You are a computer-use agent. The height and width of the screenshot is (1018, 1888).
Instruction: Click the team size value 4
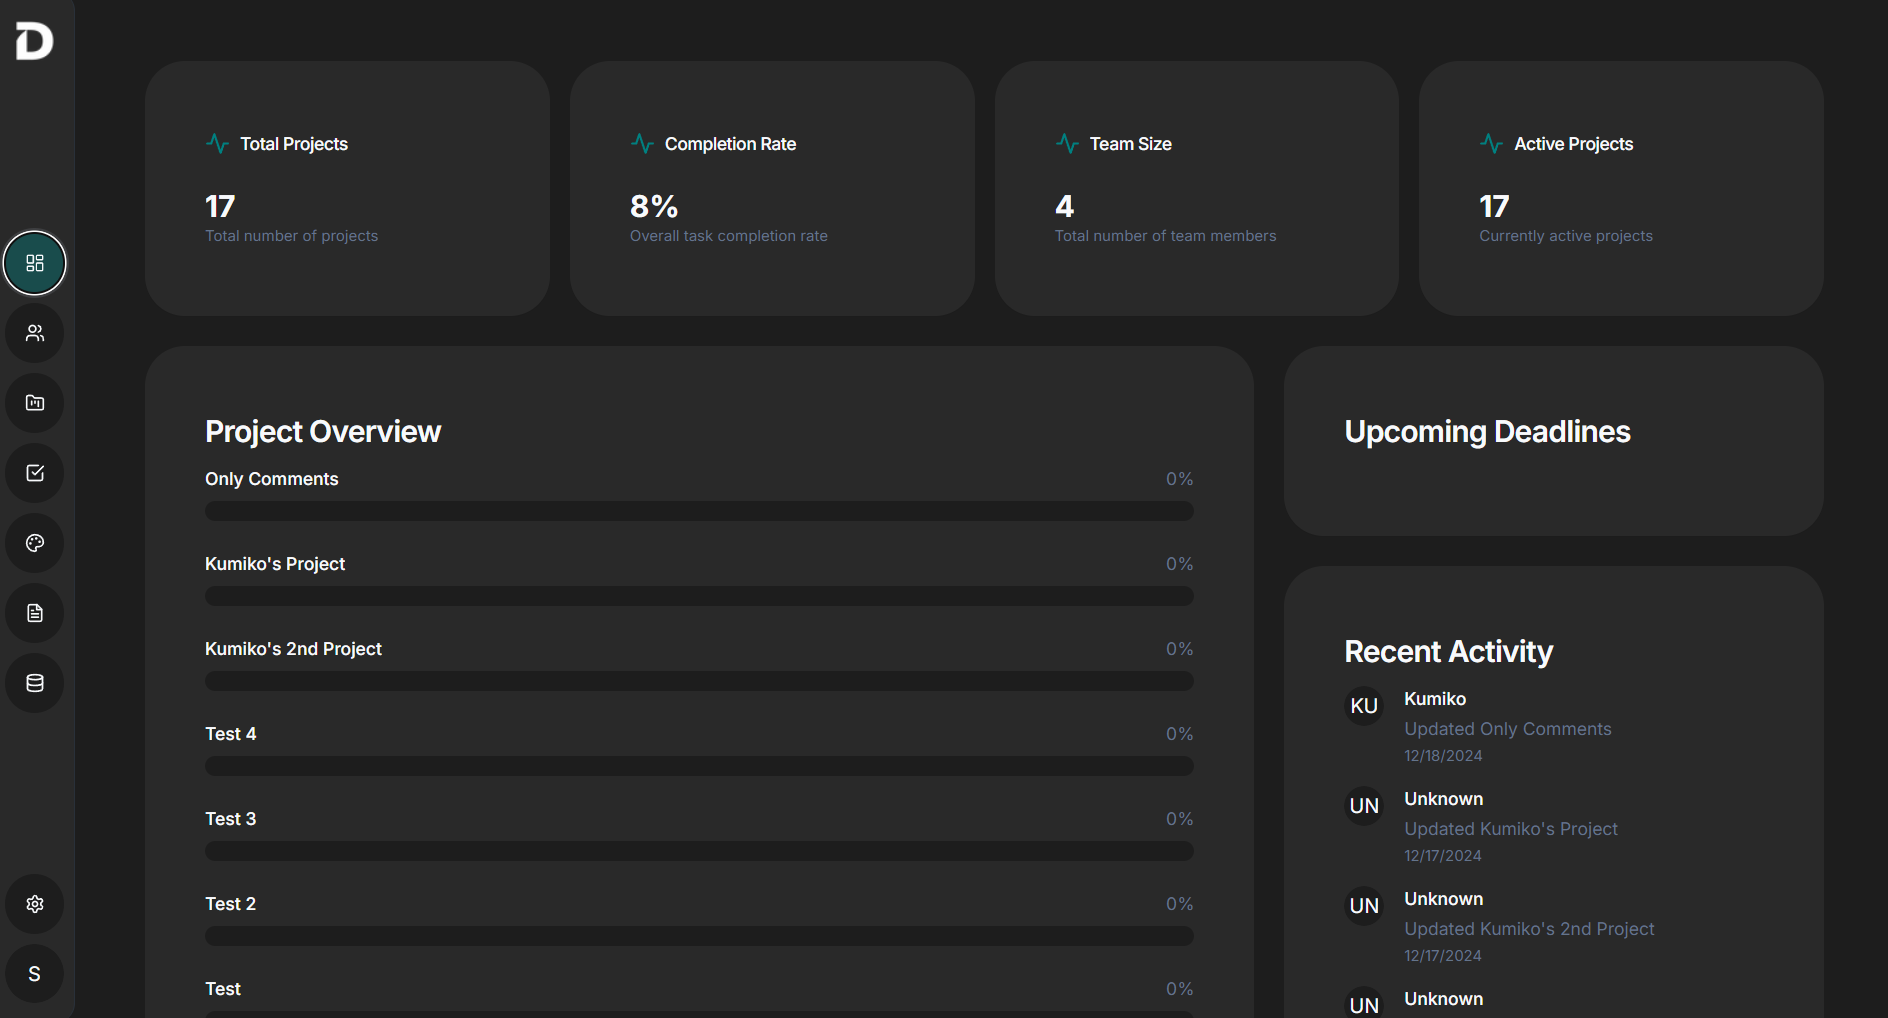click(1064, 206)
